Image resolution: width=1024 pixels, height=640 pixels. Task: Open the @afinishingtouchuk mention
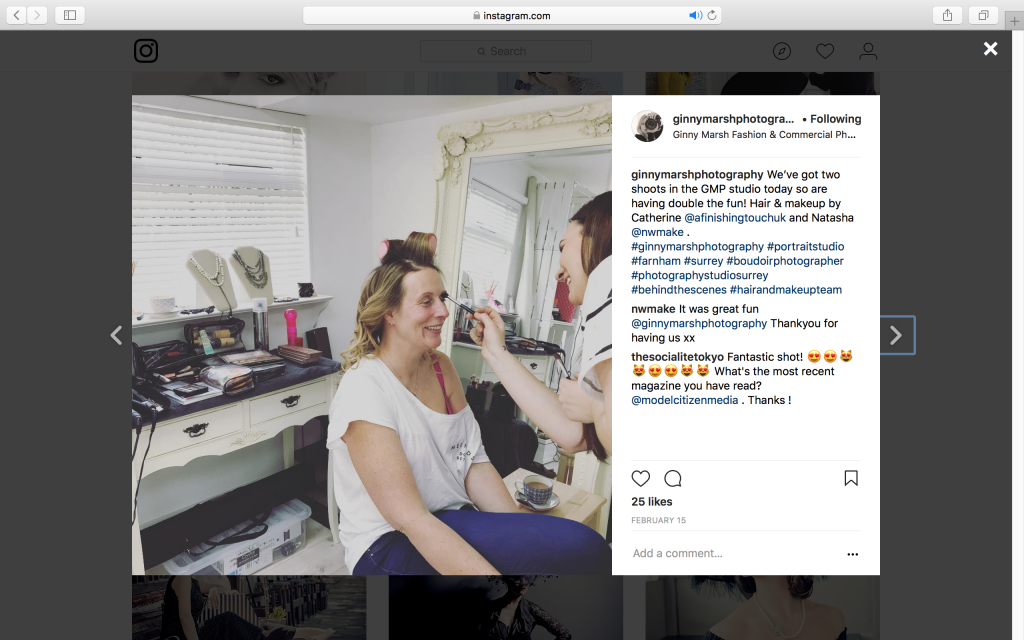tap(735, 217)
